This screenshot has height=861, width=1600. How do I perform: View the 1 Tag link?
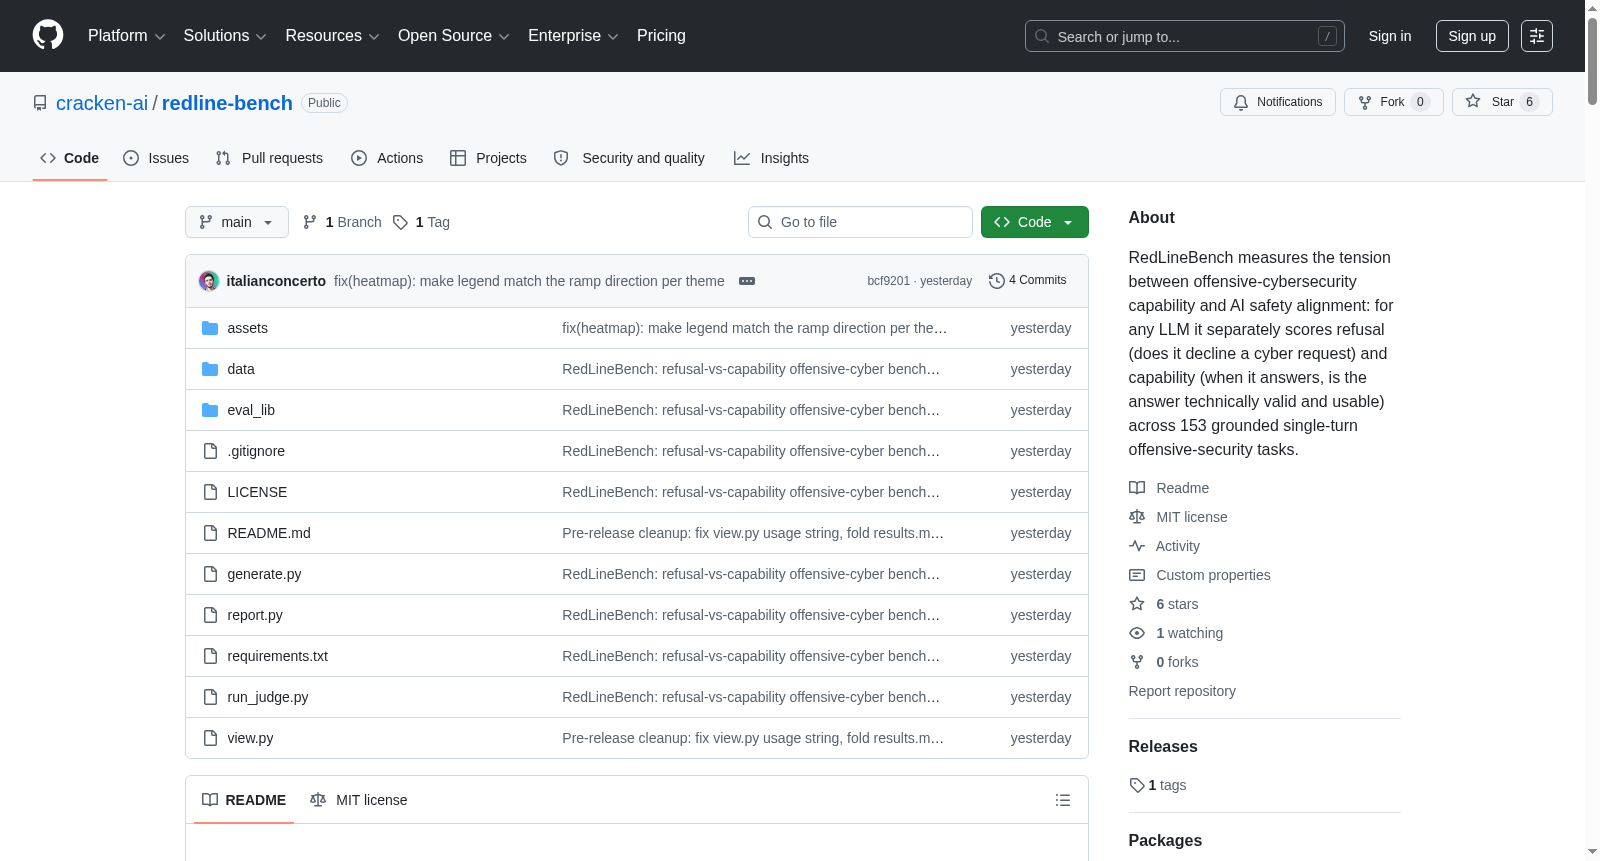[x=422, y=222]
